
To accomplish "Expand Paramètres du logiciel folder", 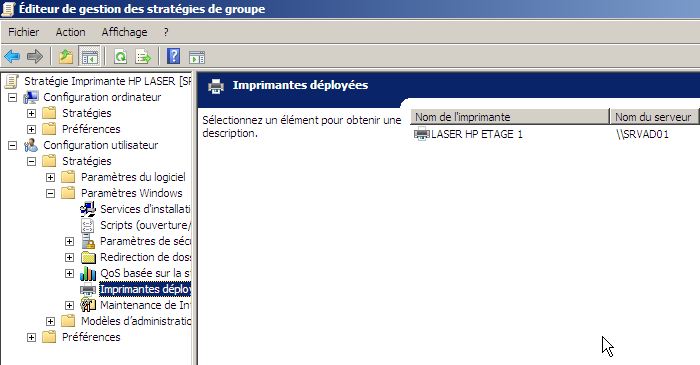I will [50, 178].
